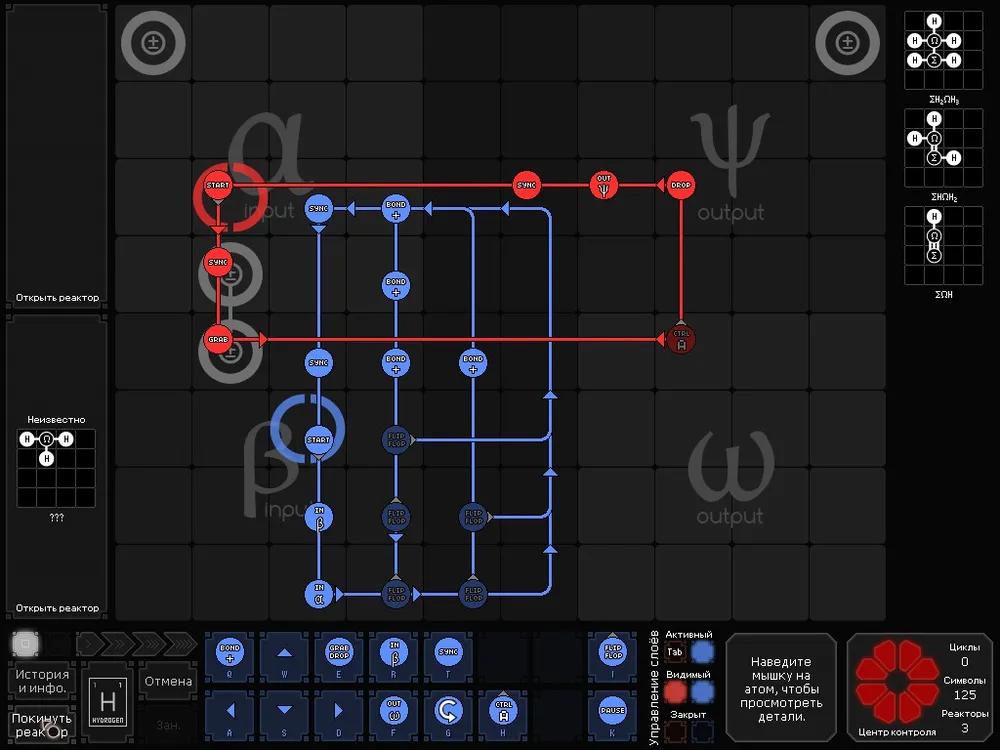The width and height of the screenshot is (1000, 750).
Task: Click the atom details hint text box
Action: click(781, 688)
